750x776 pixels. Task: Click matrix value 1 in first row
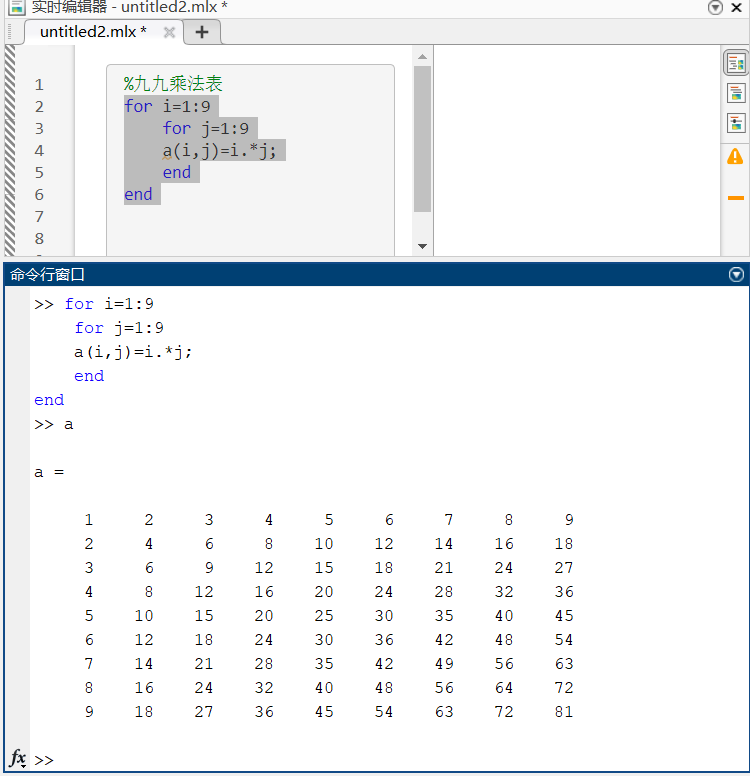(x=89, y=520)
